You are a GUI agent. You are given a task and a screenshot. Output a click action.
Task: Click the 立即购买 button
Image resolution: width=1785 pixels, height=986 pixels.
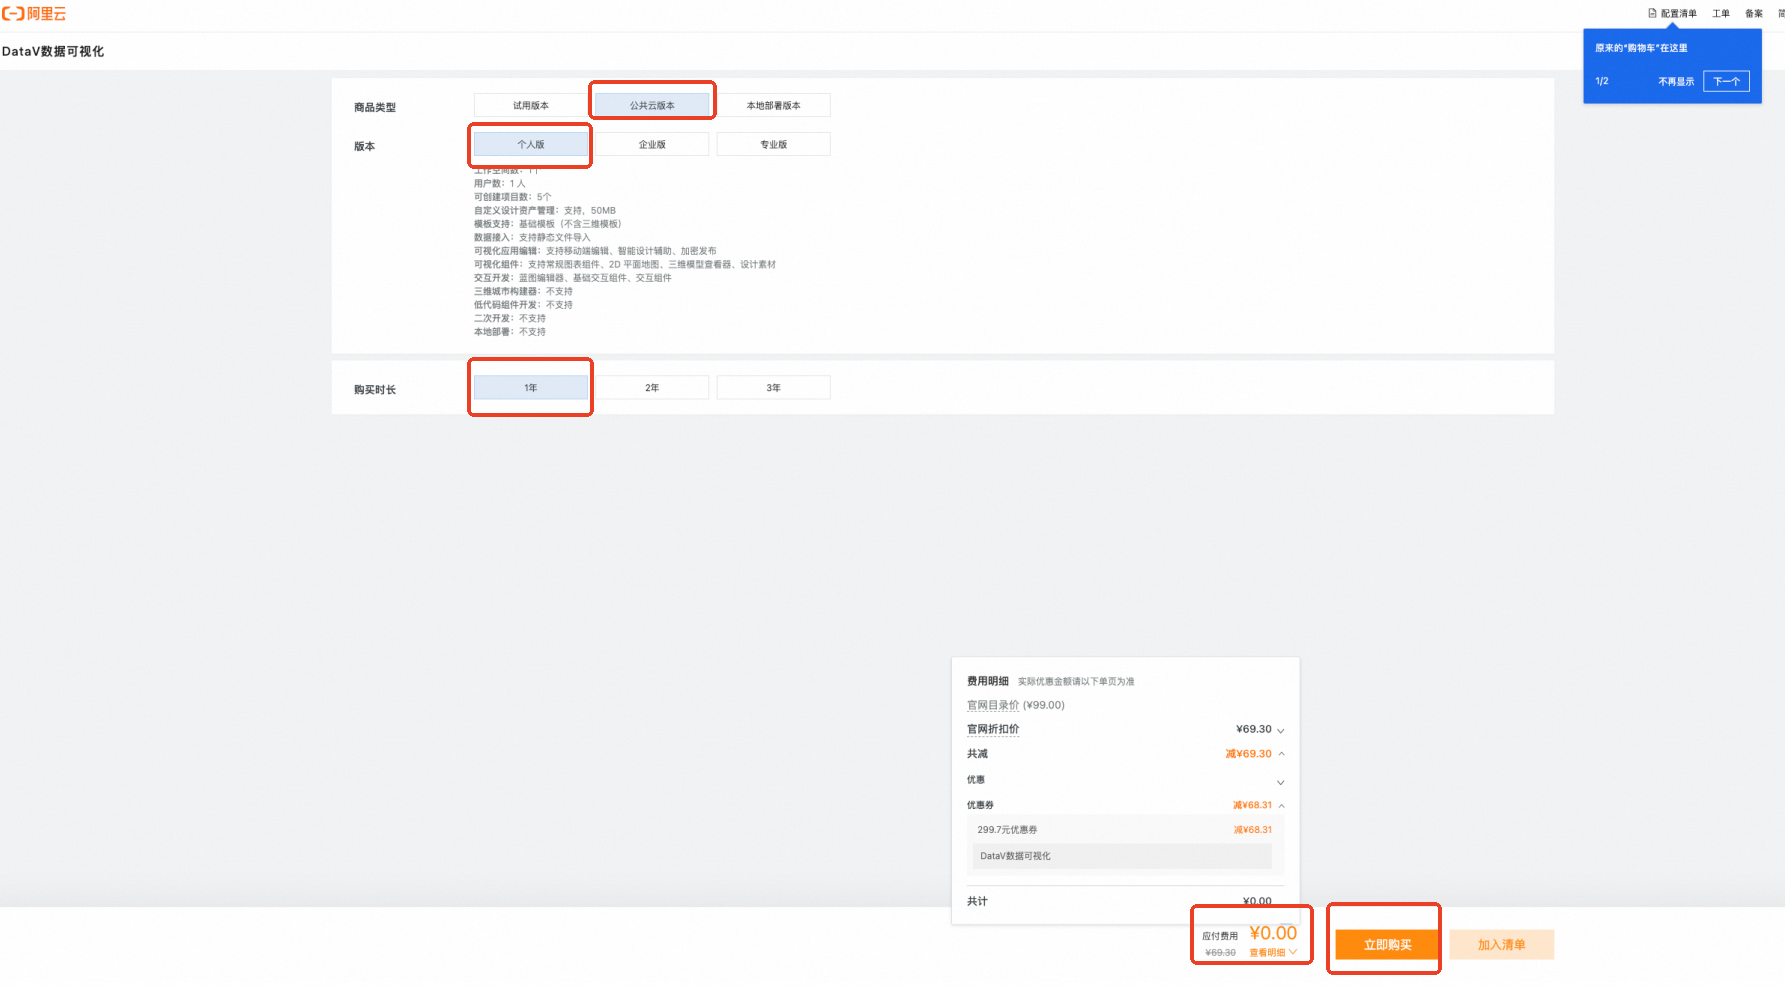(1387, 945)
